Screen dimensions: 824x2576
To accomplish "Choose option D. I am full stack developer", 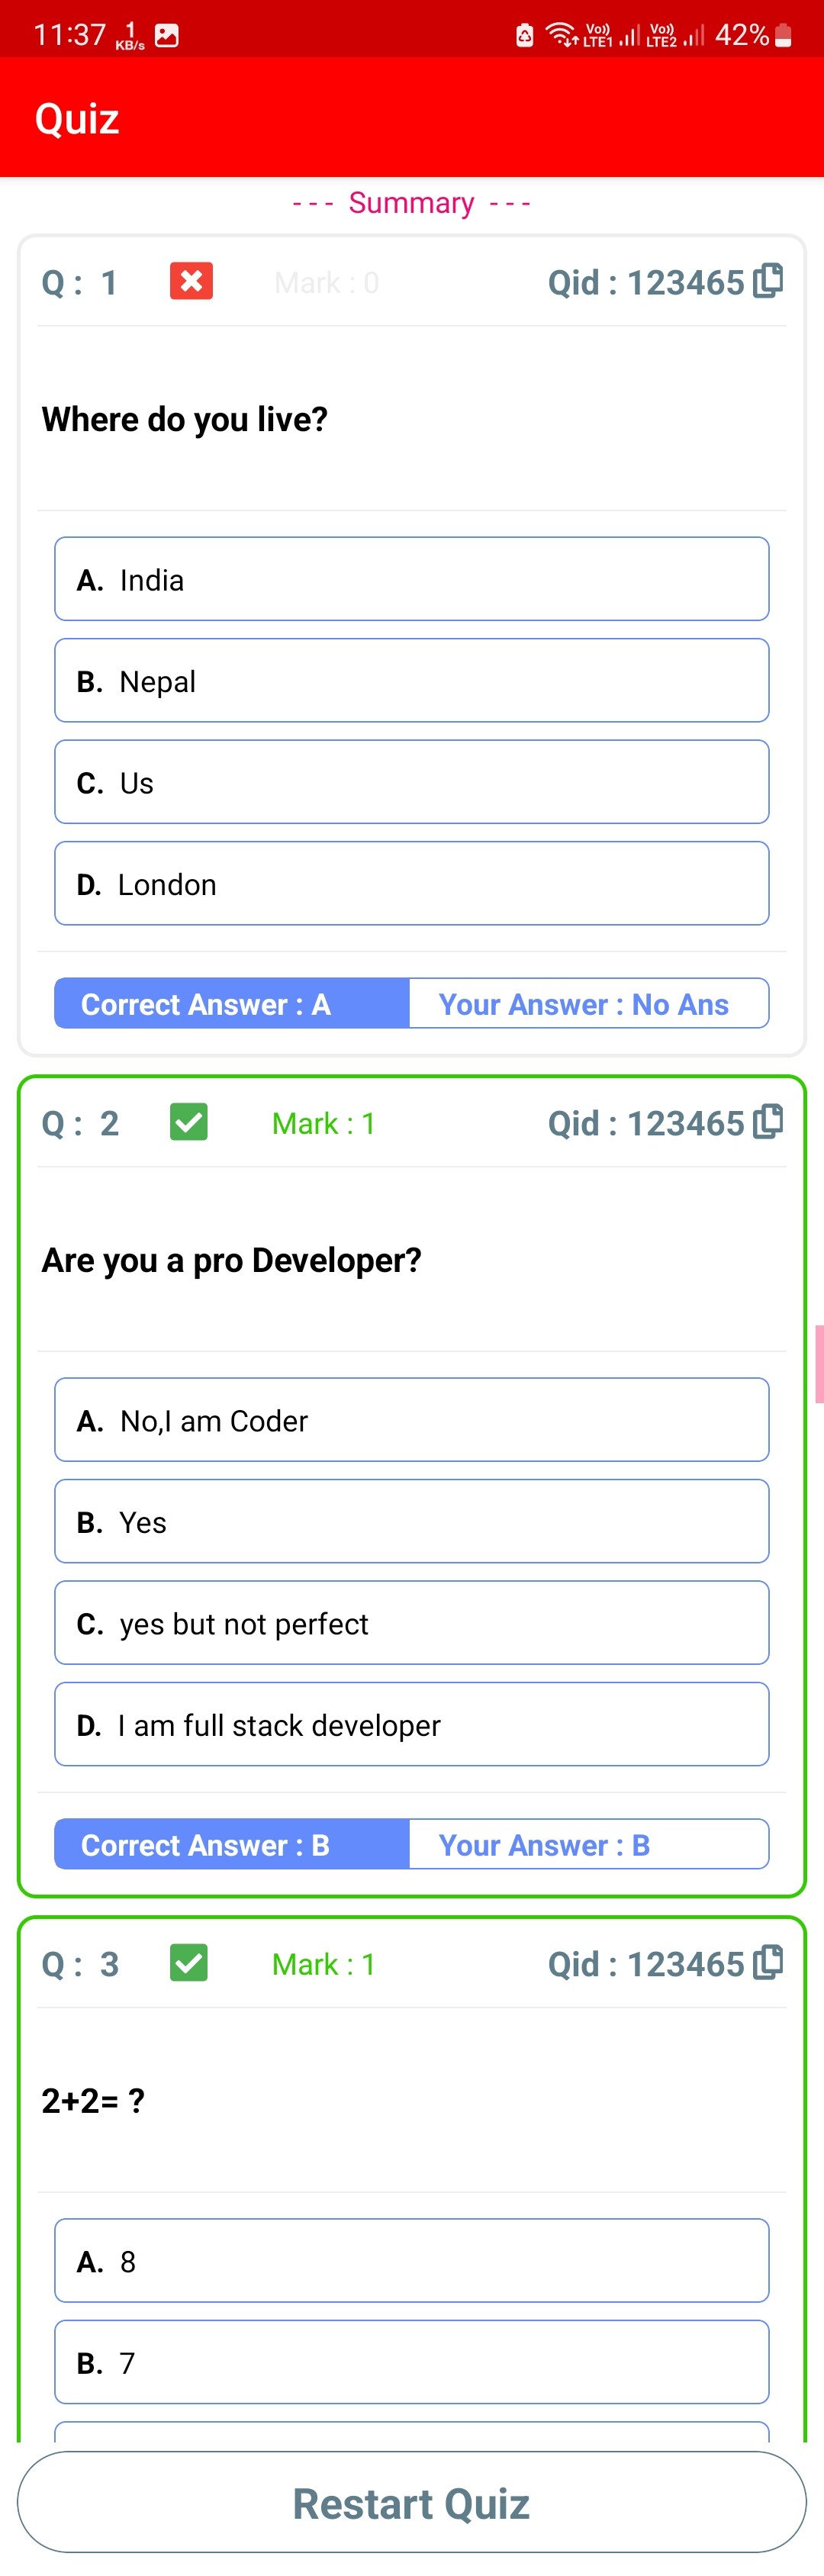I will [411, 1725].
